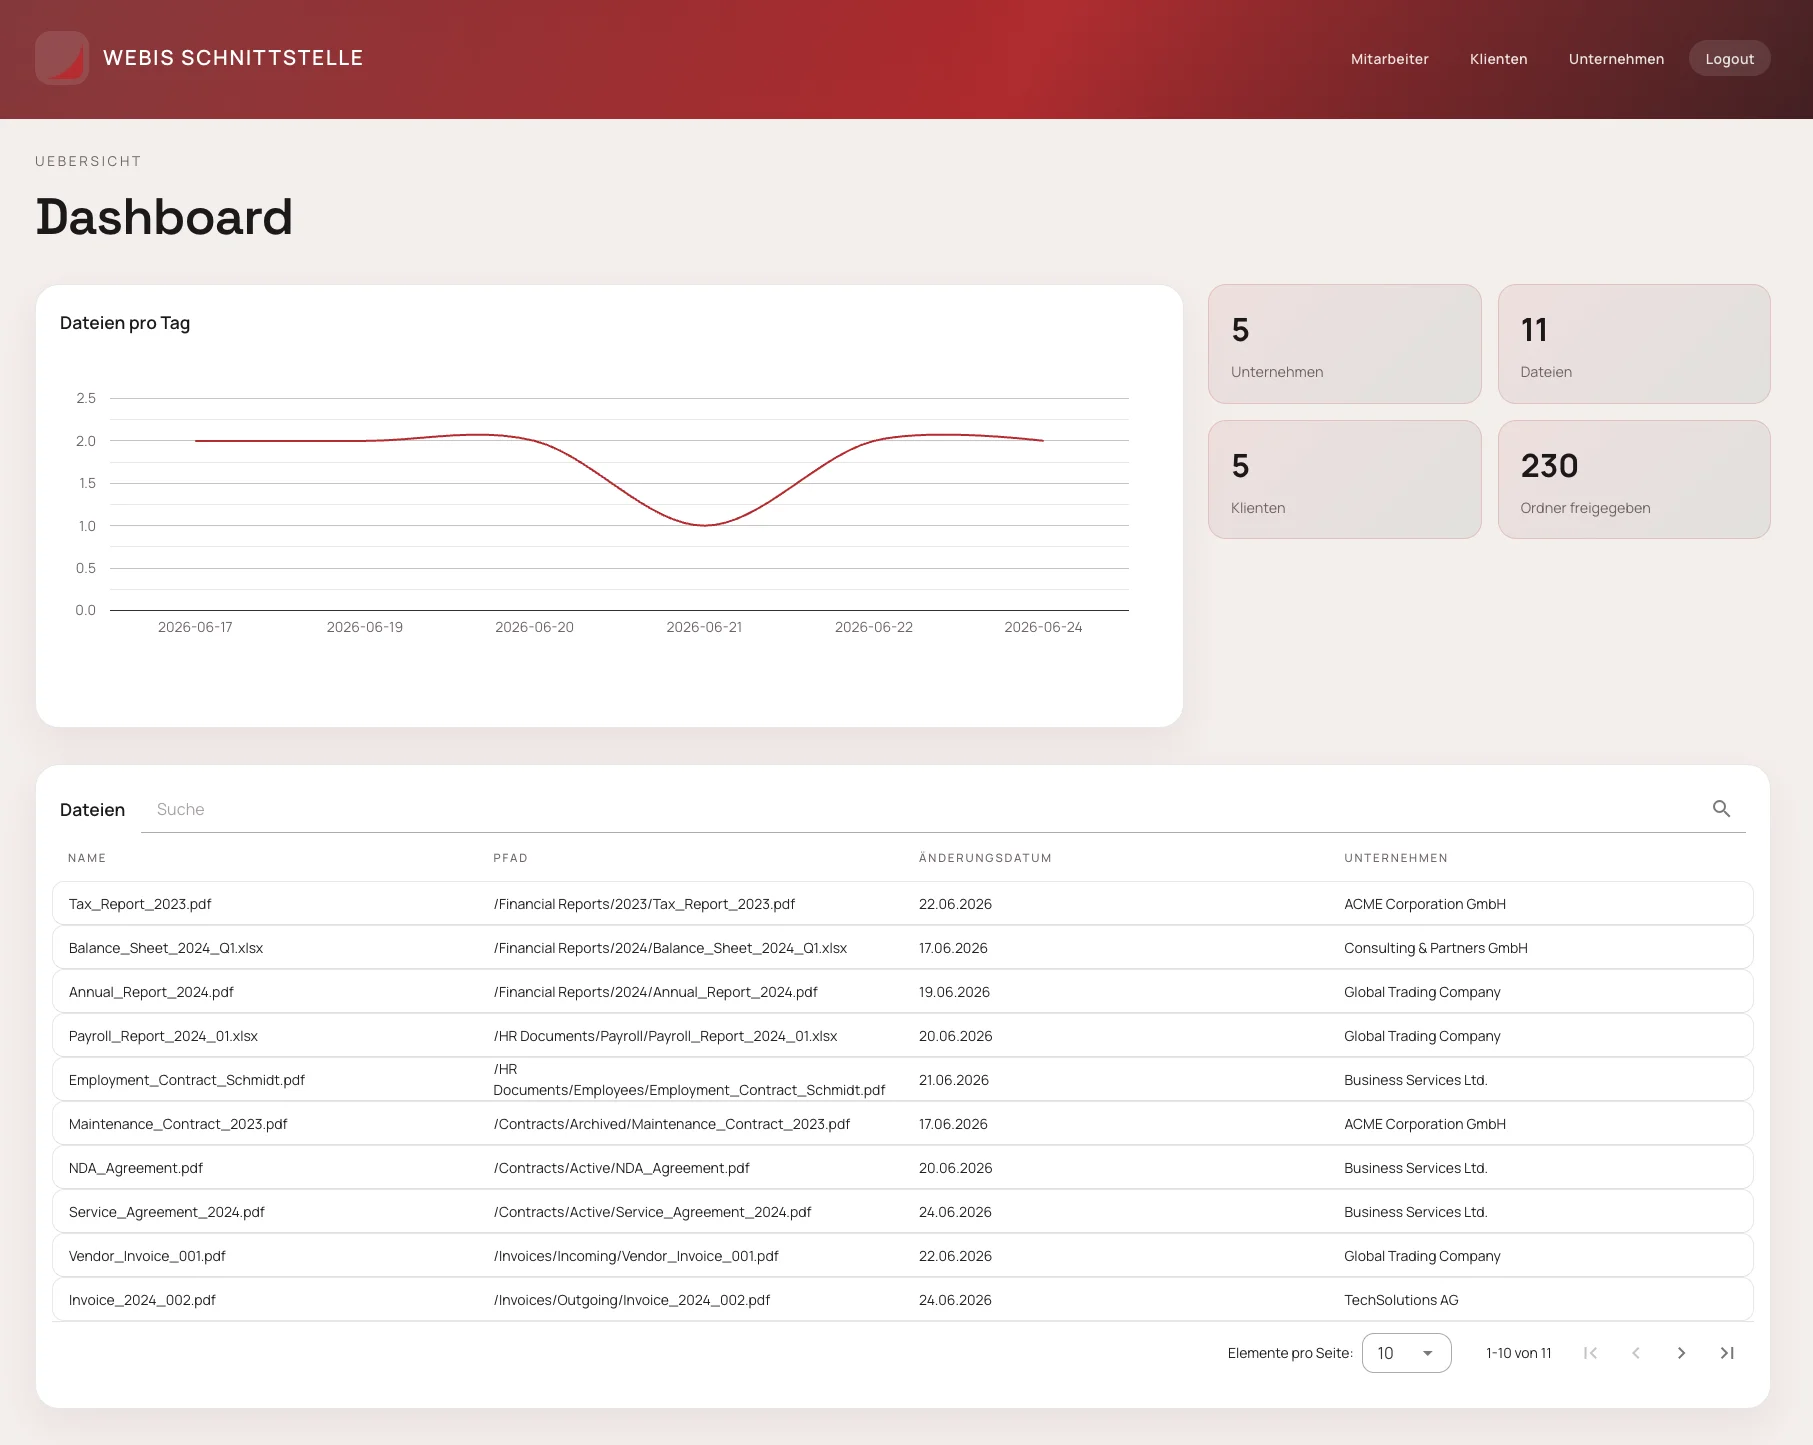Click the Dashboard page heading

[x=164, y=217]
